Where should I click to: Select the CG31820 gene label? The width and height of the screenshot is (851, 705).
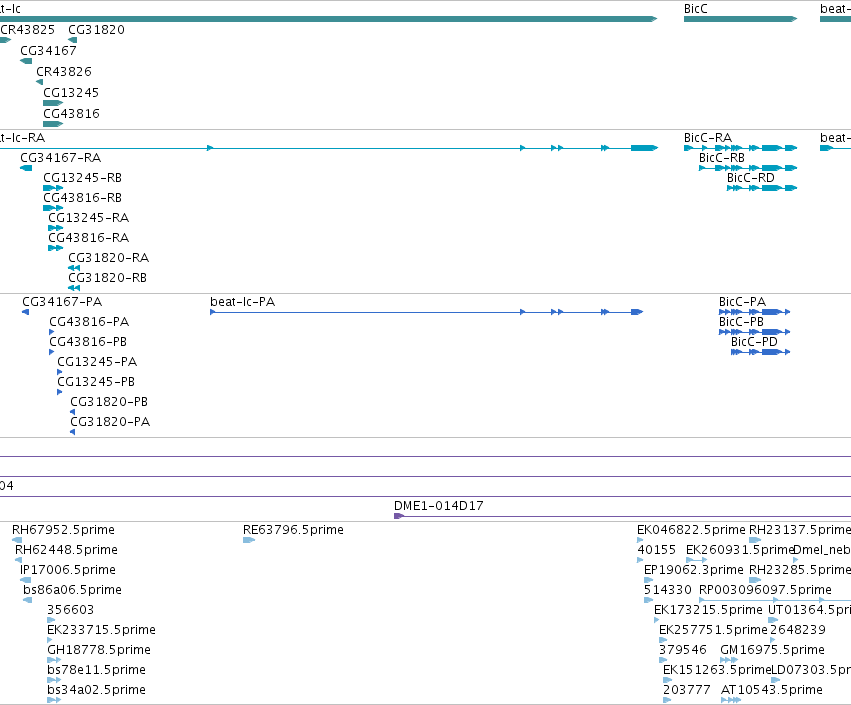96,30
